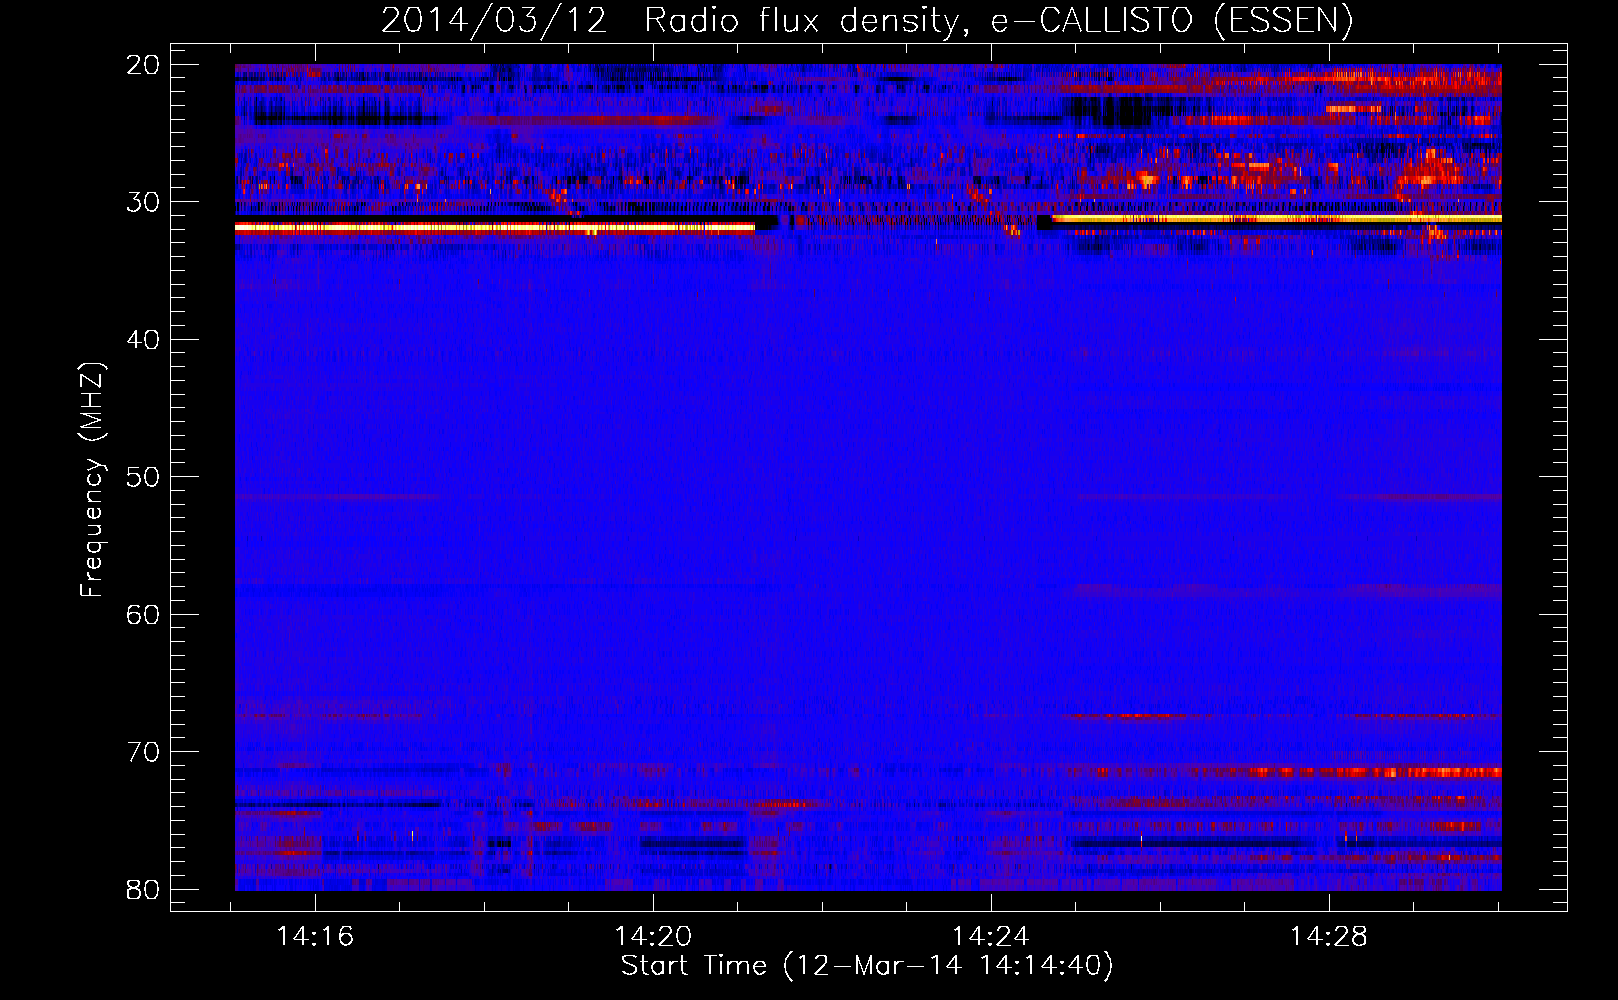The width and height of the screenshot is (1618, 1000).
Task: Click the frequency tick label 70
Action: pos(143,752)
